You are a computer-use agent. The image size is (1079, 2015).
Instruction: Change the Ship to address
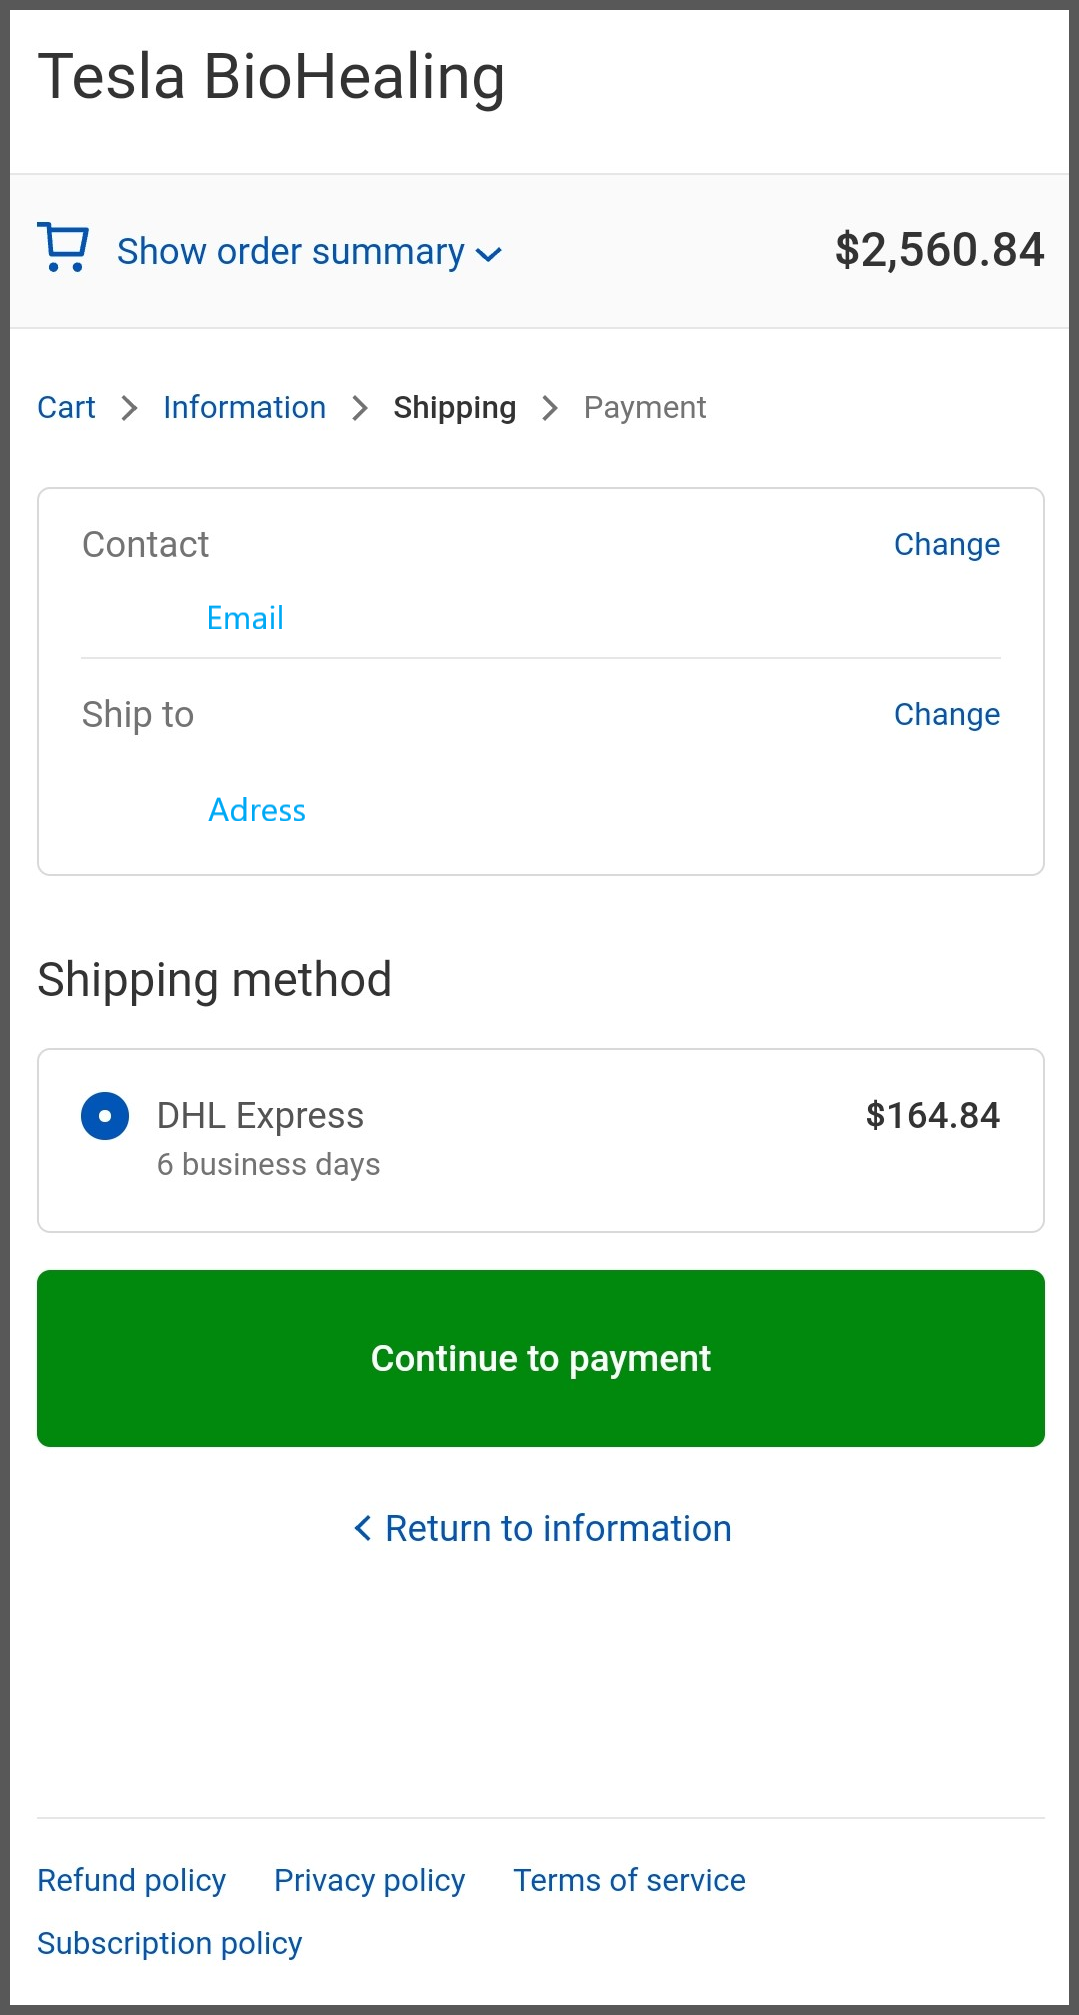(x=946, y=715)
